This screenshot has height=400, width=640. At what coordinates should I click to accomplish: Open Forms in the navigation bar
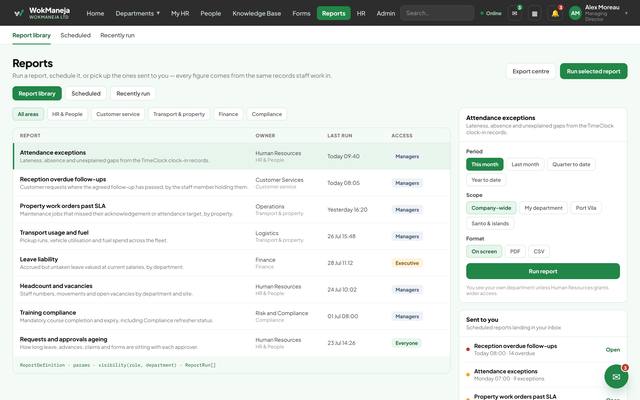pyautogui.click(x=301, y=13)
